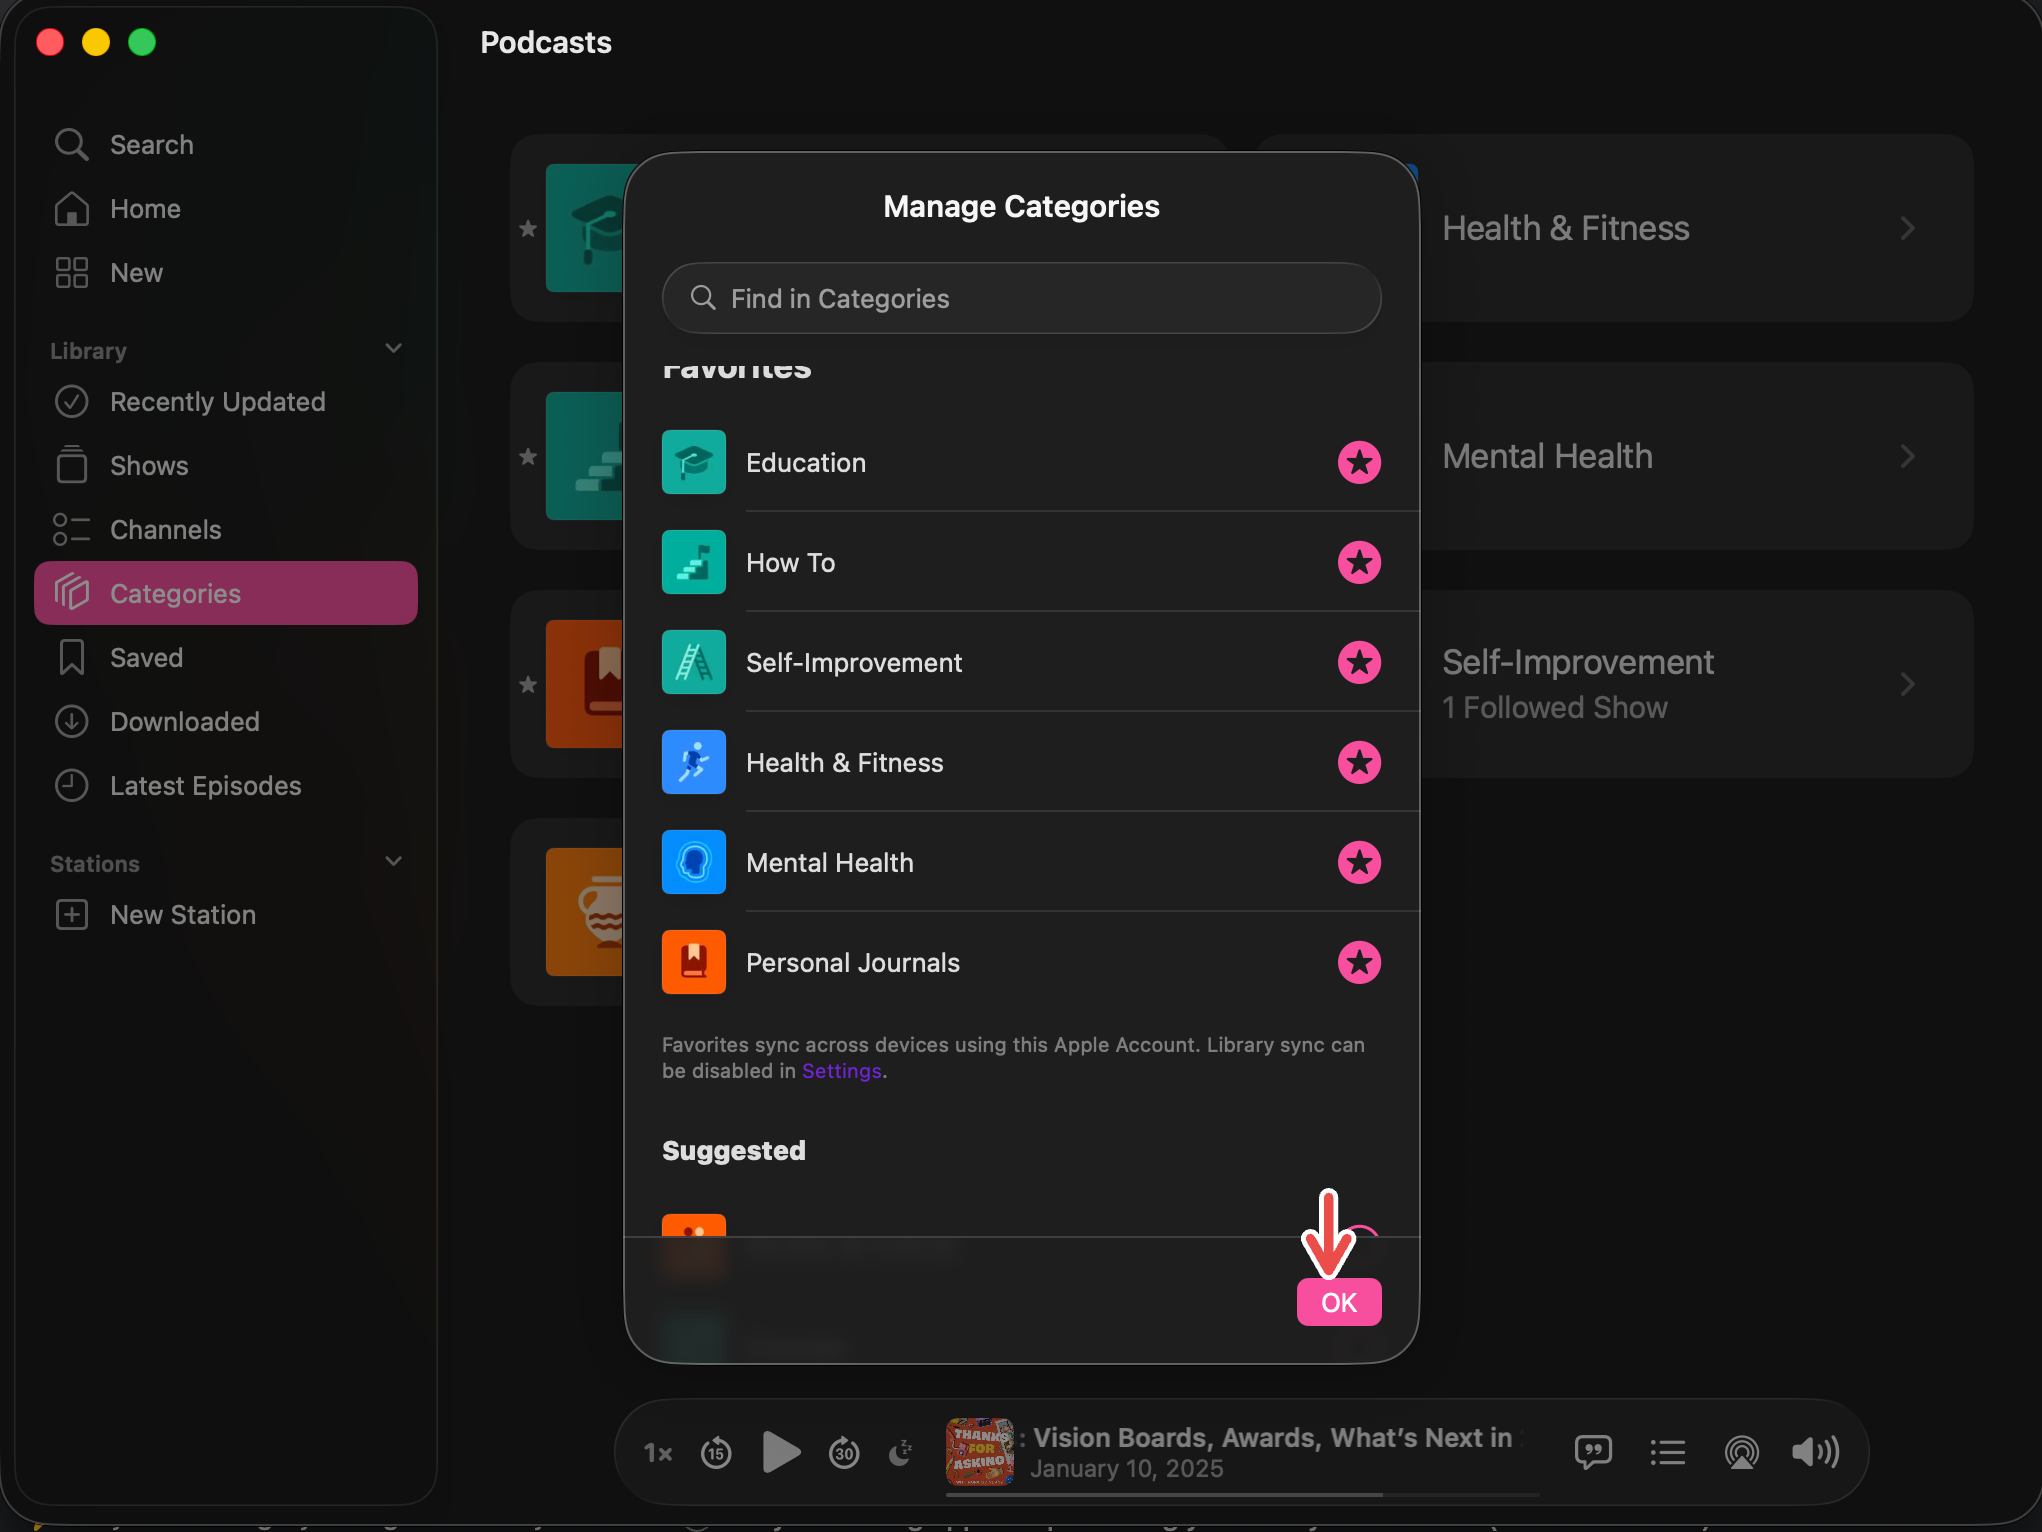Open Channels in the library
This screenshot has width=2042, height=1532.
[226, 530]
